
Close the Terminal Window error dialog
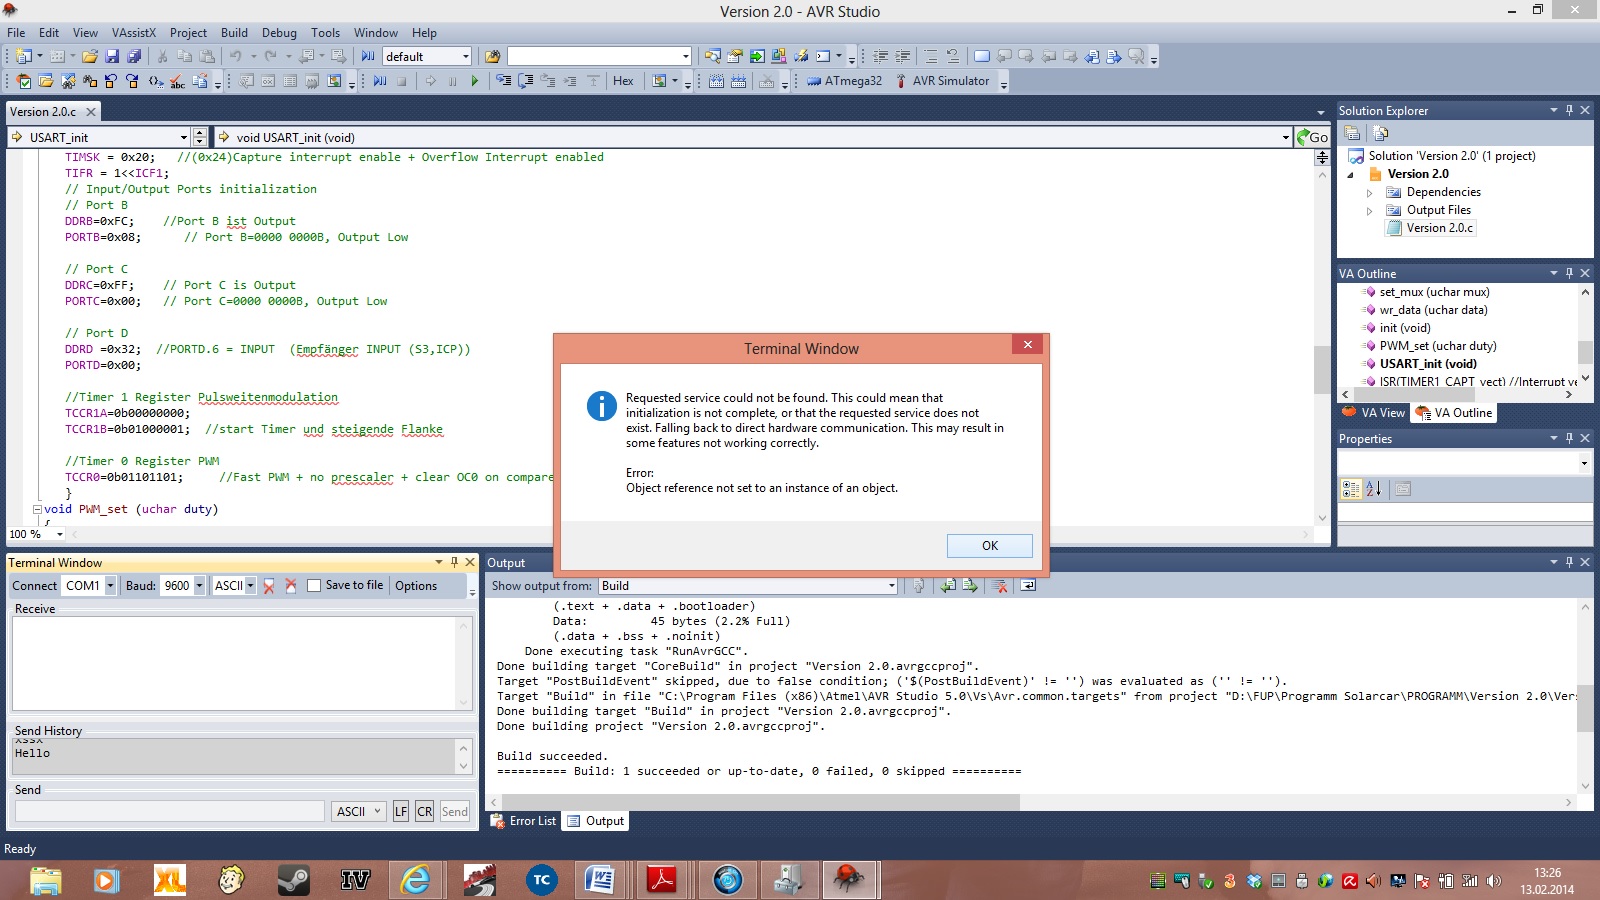coord(1027,344)
